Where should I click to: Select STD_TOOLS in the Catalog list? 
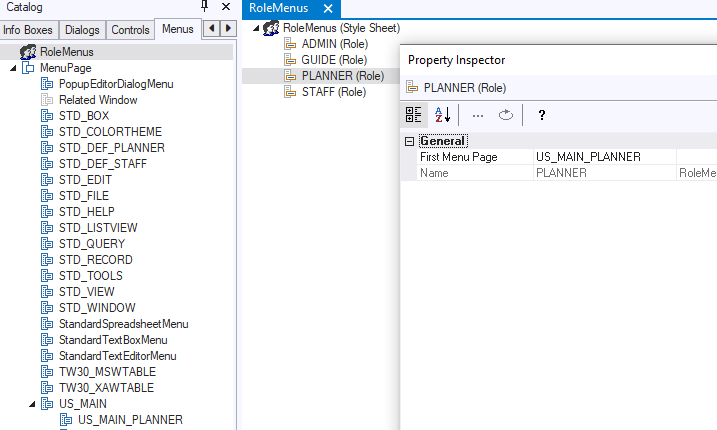point(91,275)
